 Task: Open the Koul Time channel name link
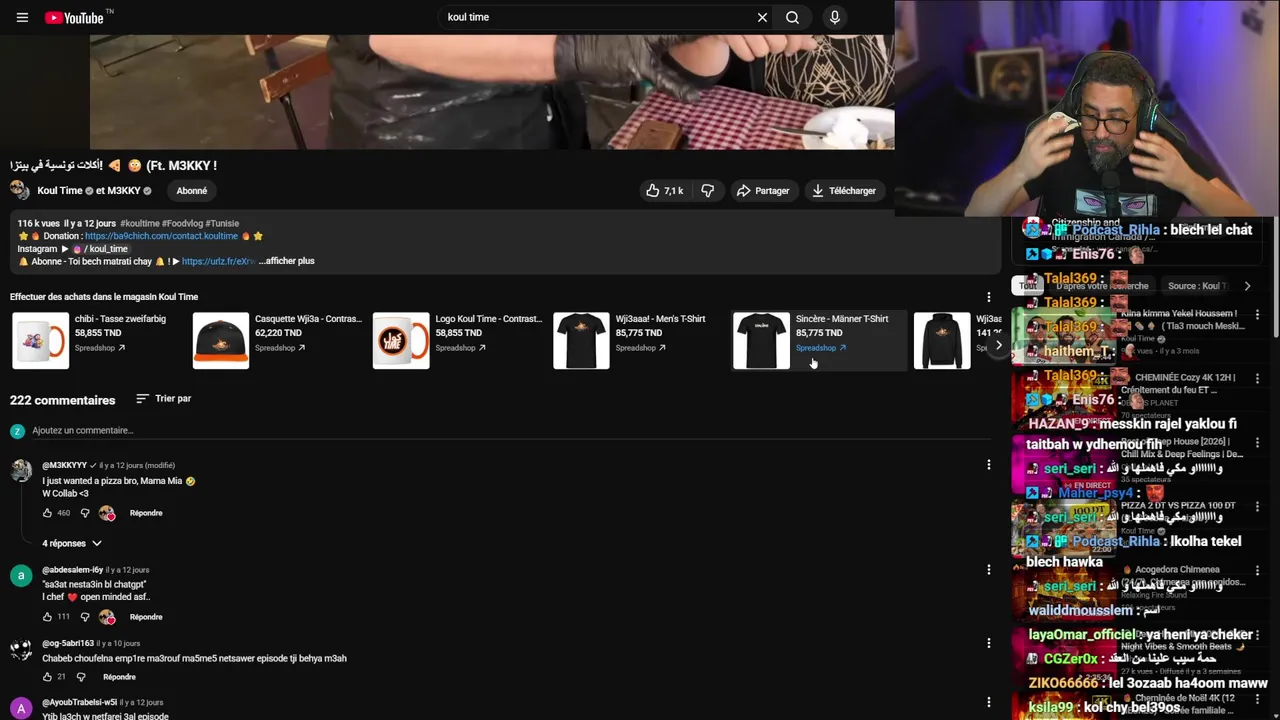(60, 190)
